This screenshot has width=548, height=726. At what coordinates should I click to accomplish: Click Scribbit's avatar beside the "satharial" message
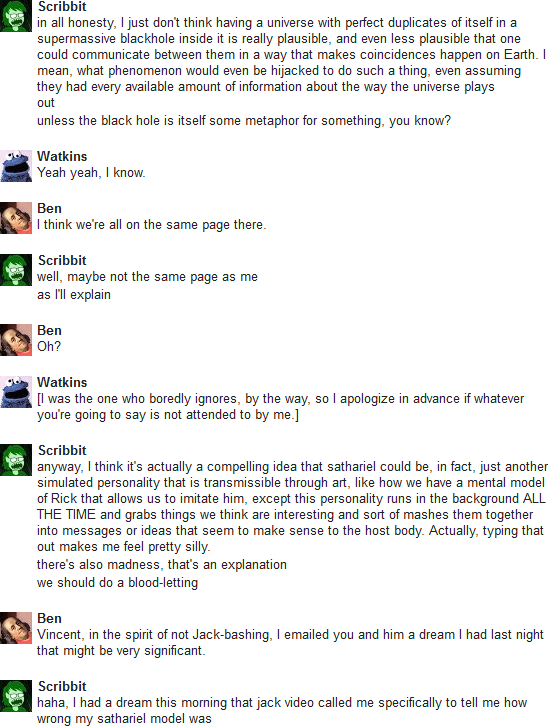point(16,460)
